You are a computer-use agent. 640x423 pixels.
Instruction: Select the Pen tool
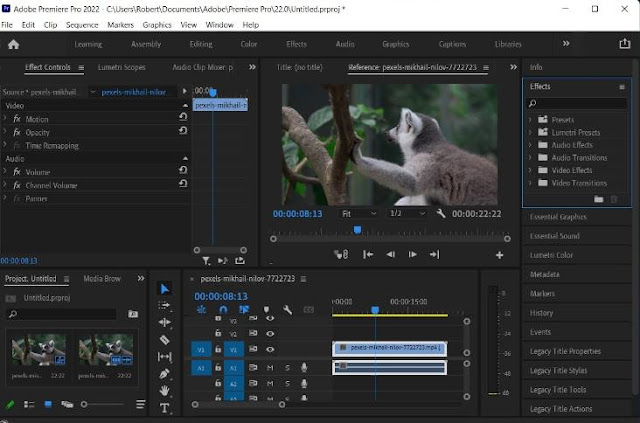pos(164,374)
